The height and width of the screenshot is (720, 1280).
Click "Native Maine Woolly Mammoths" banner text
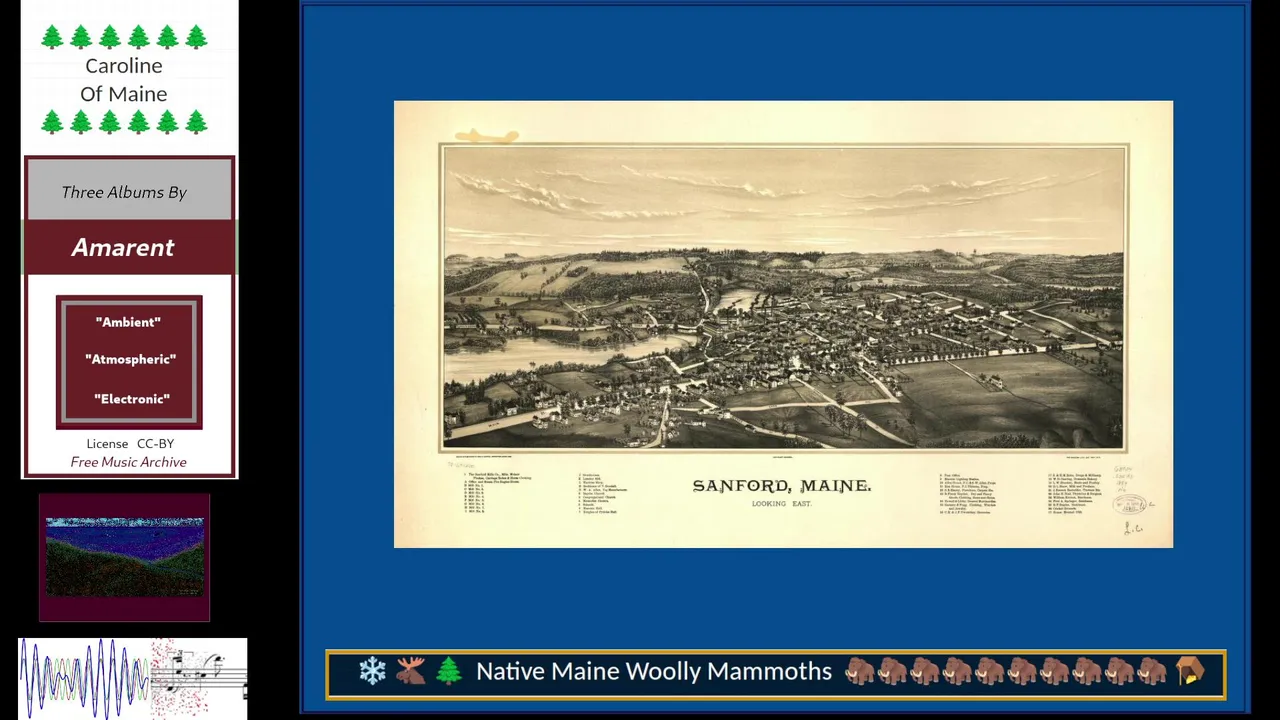(654, 671)
